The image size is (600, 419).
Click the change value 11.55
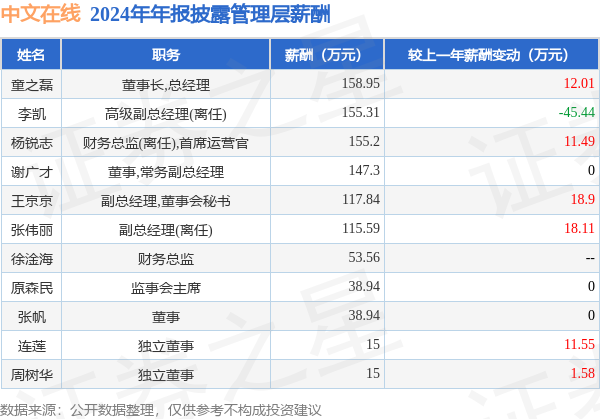(579, 344)
